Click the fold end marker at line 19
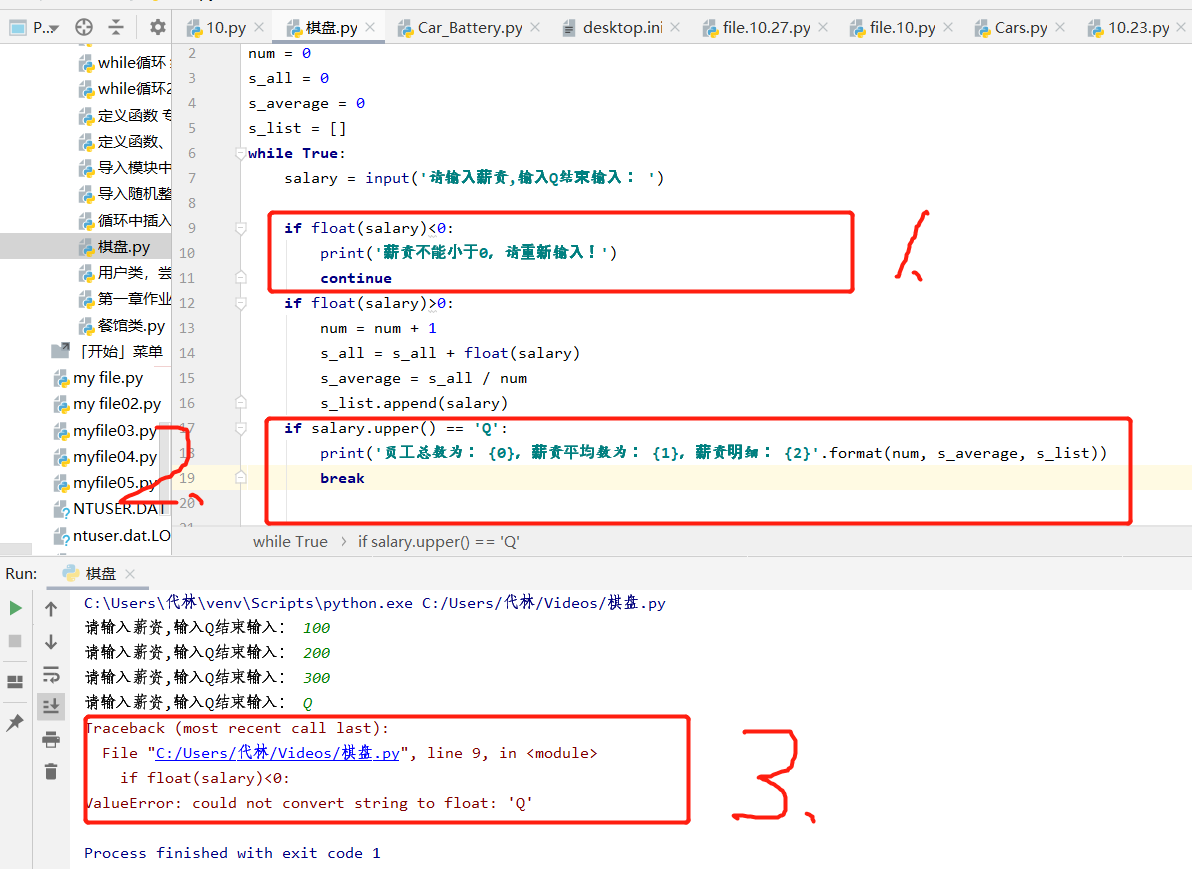Screen dimensions: 1192x869 [x=241, y=477]
